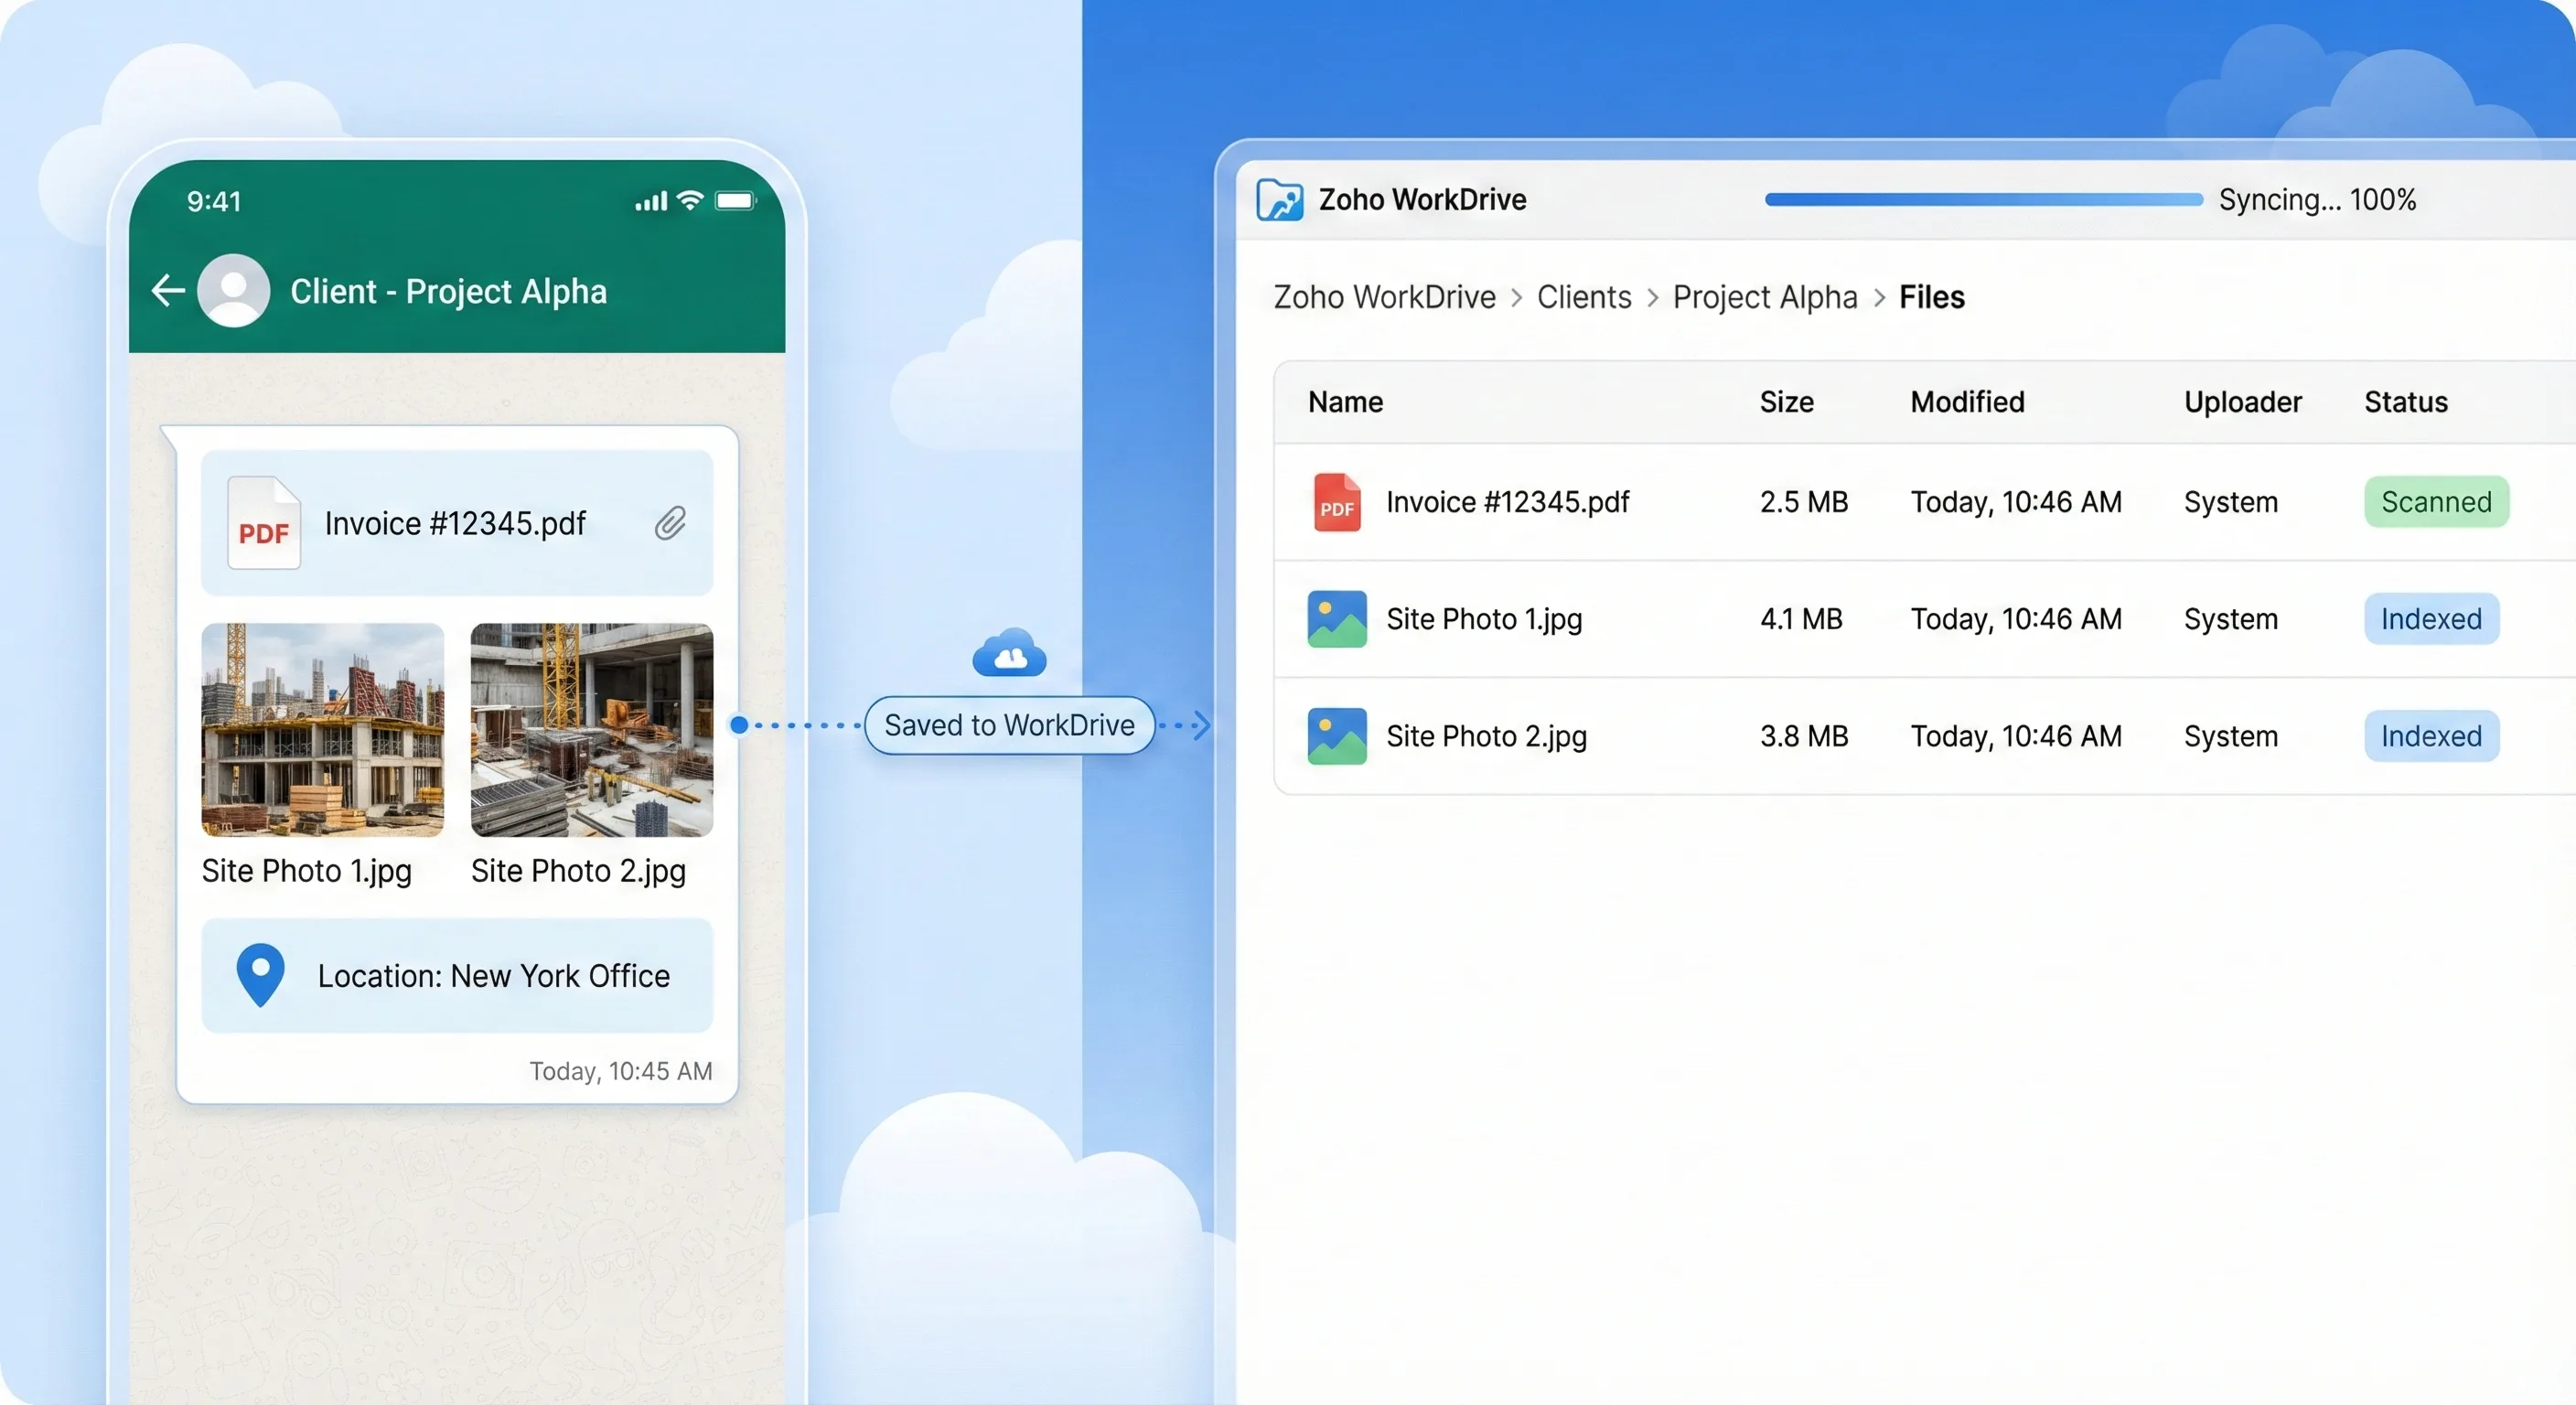The image size is (2576, 1405).
Task: Click the cloud upload icon
Action: (x=1009, y=655)
